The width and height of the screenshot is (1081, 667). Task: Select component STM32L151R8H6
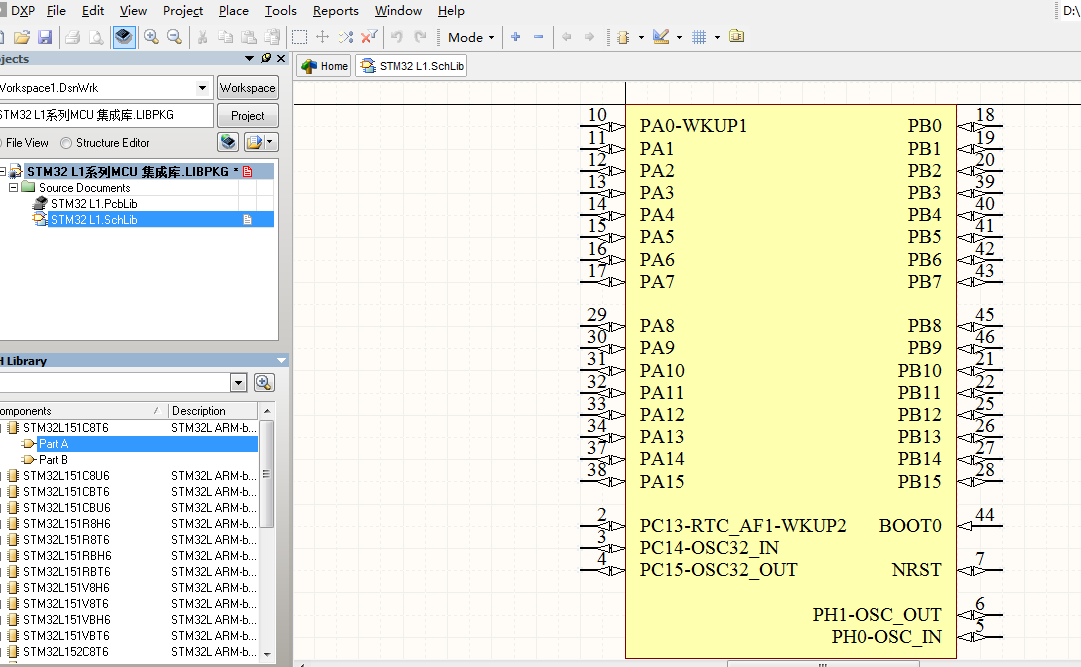[x=67, y=524]
